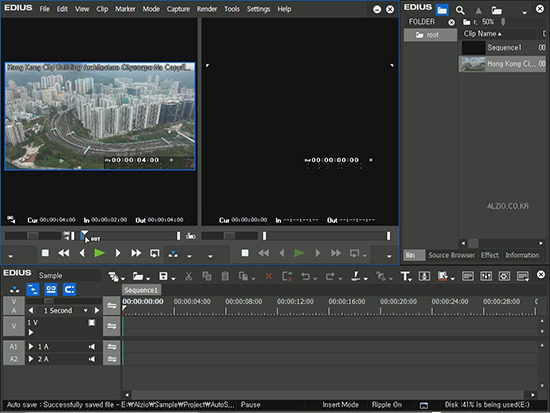Screen dimensions: 550x413
Task: Click the Ripple Delete icon
Action: [x=287, y=277]
